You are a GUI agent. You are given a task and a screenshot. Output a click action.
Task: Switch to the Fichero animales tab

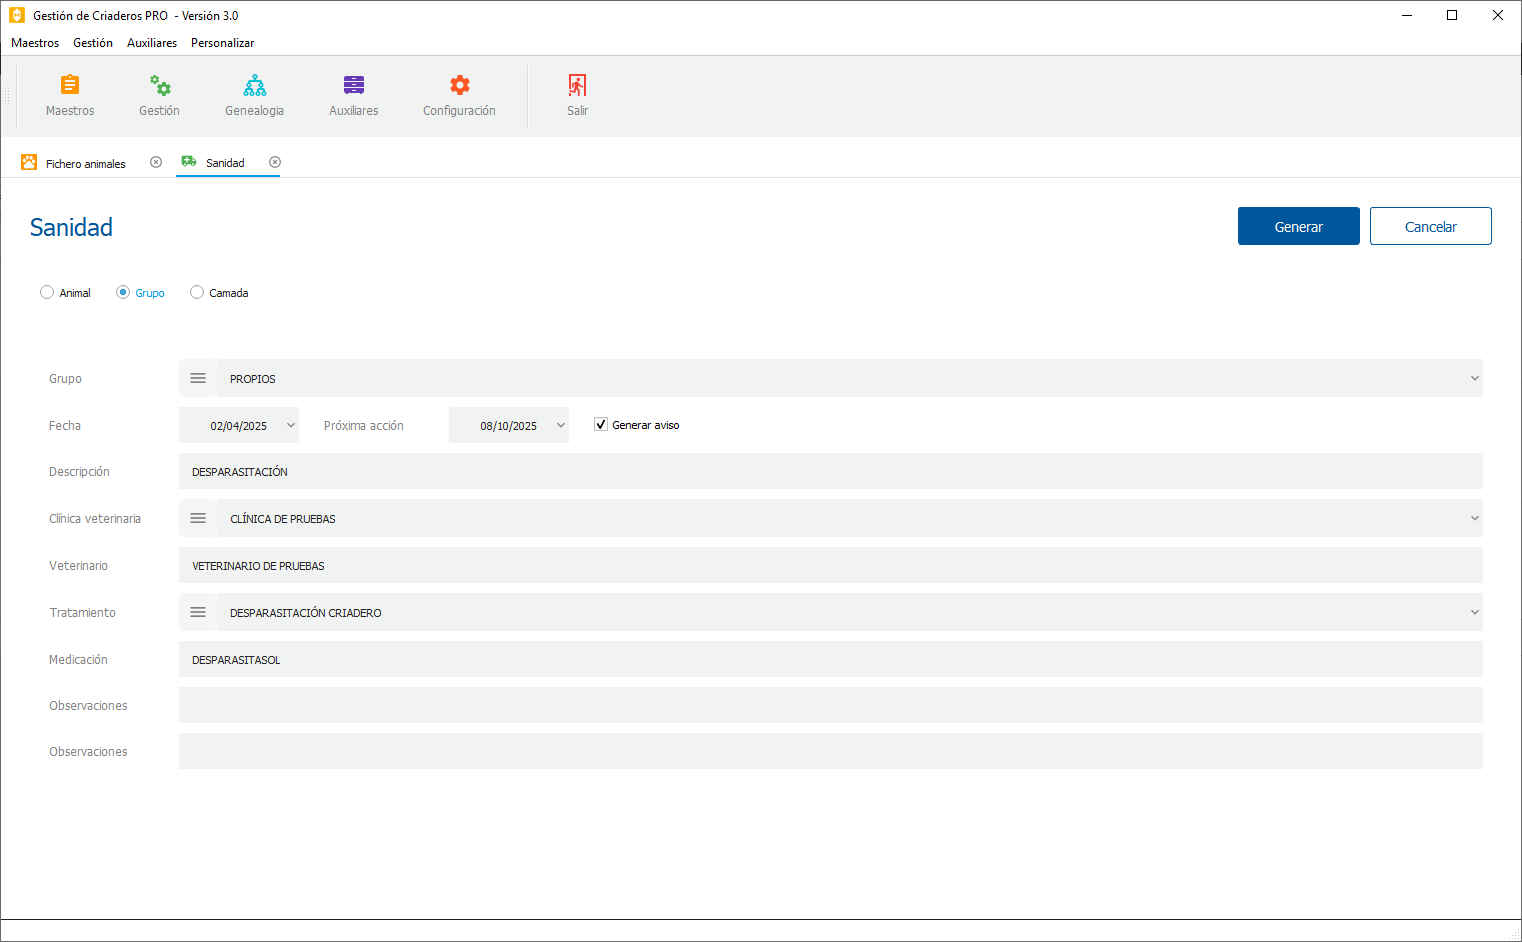85,163
